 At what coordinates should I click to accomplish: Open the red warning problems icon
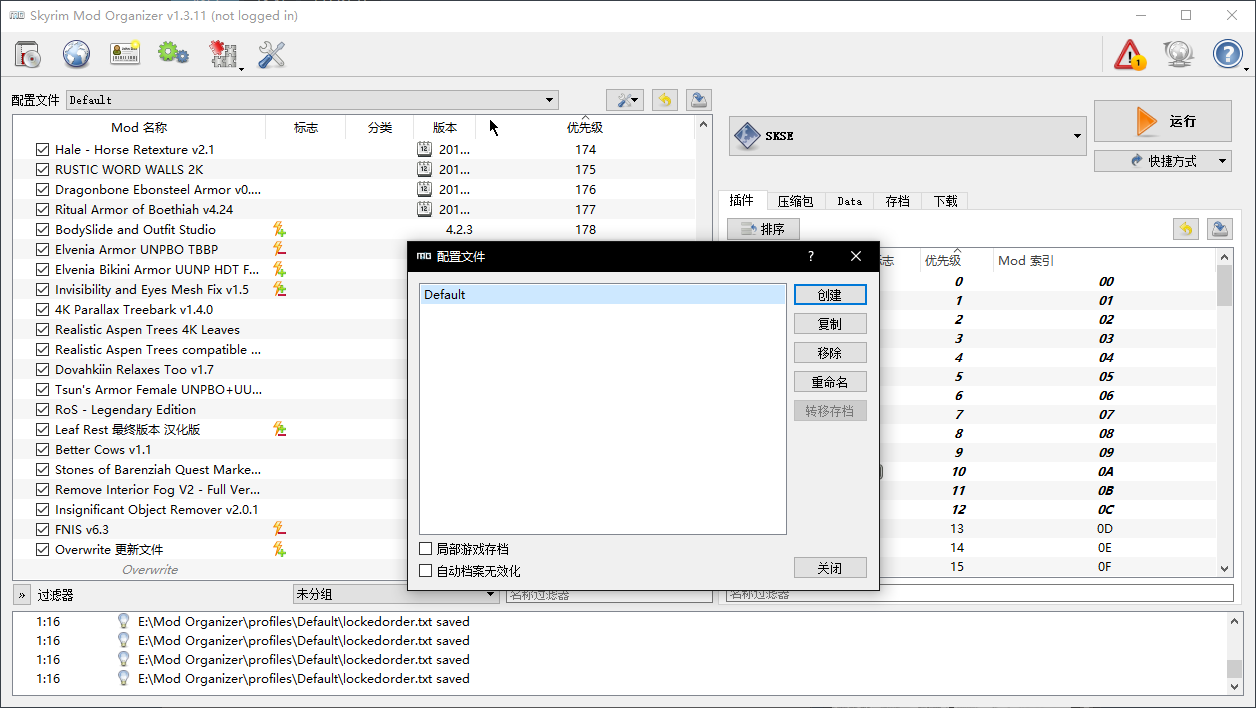click(x=1130, y=54)
